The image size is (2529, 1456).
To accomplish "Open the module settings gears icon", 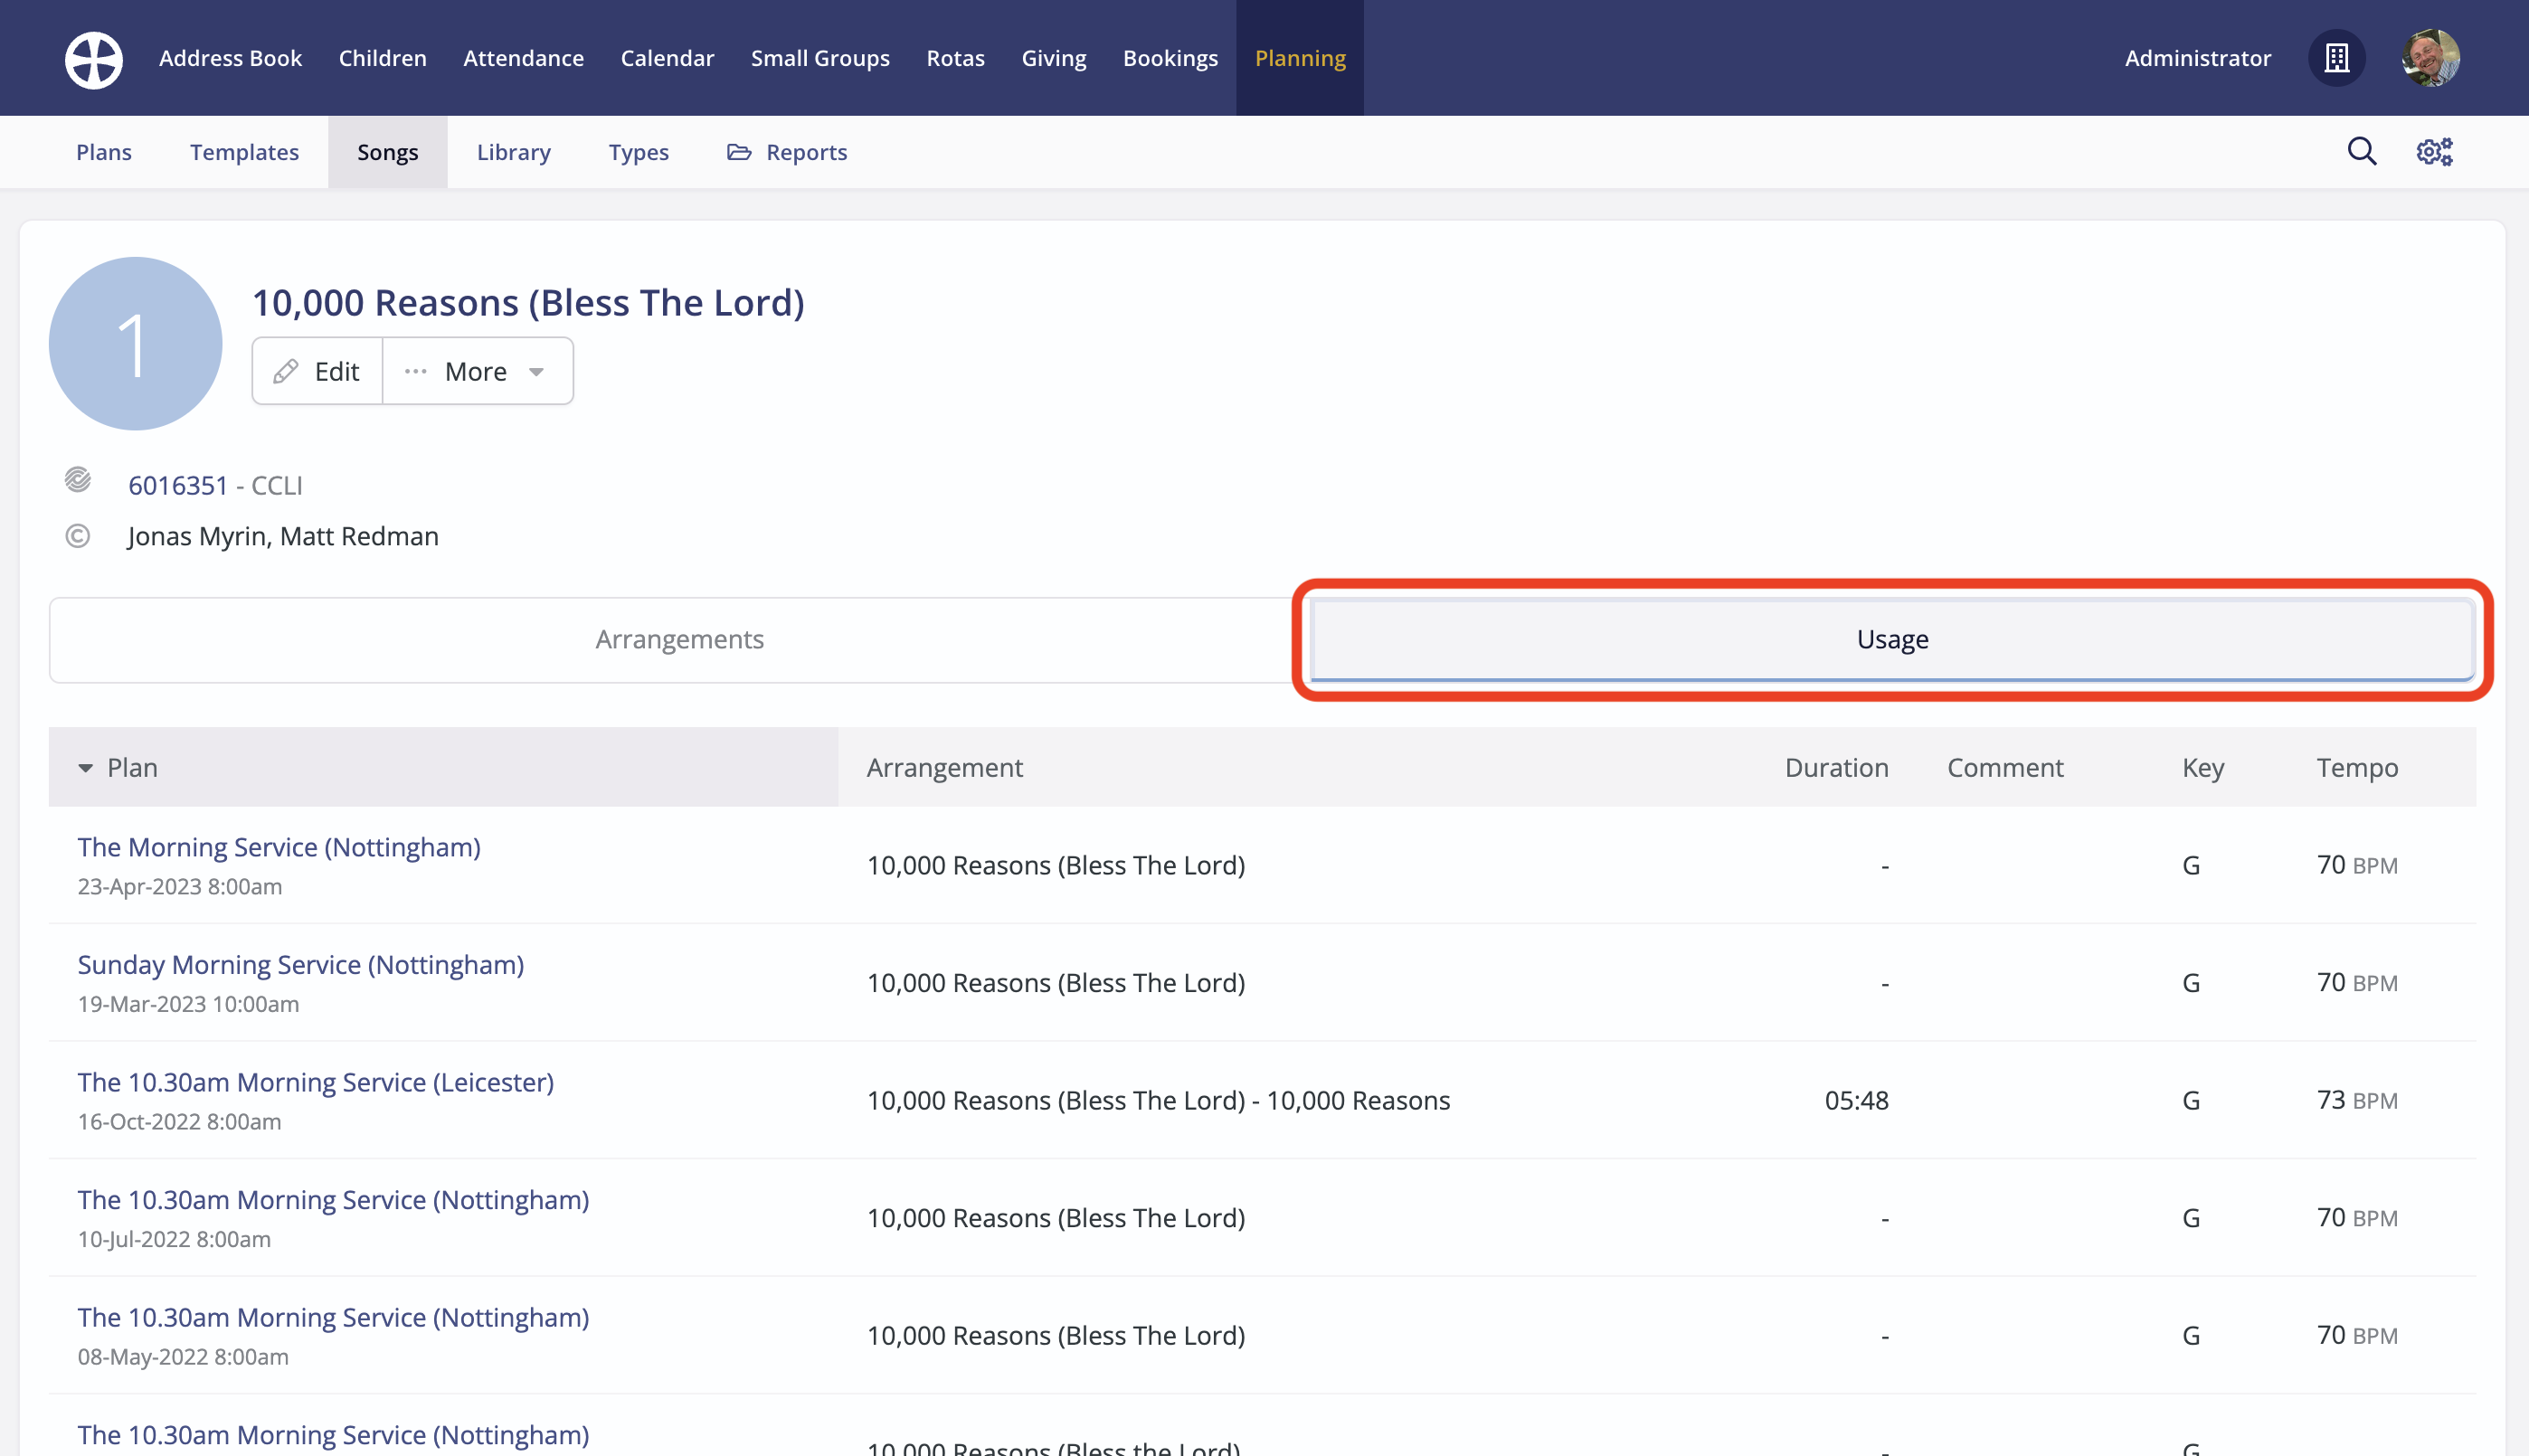I will (2434, 152).
